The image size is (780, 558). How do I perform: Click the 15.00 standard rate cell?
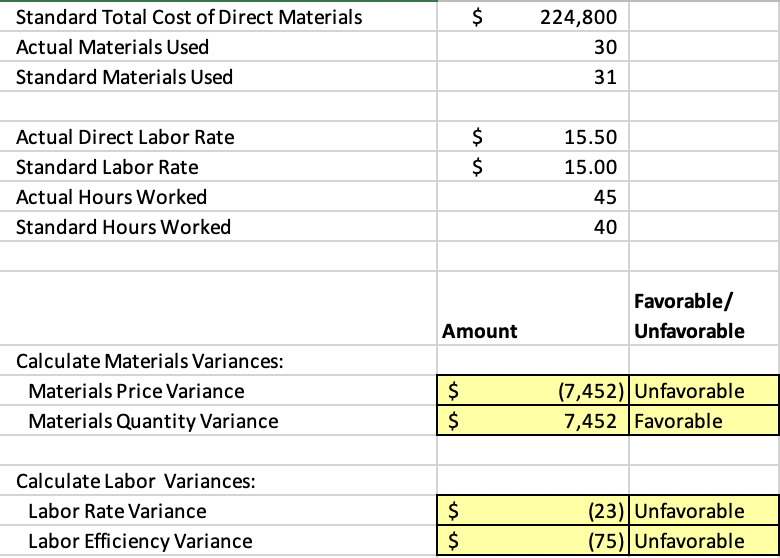tap(533, 167)
